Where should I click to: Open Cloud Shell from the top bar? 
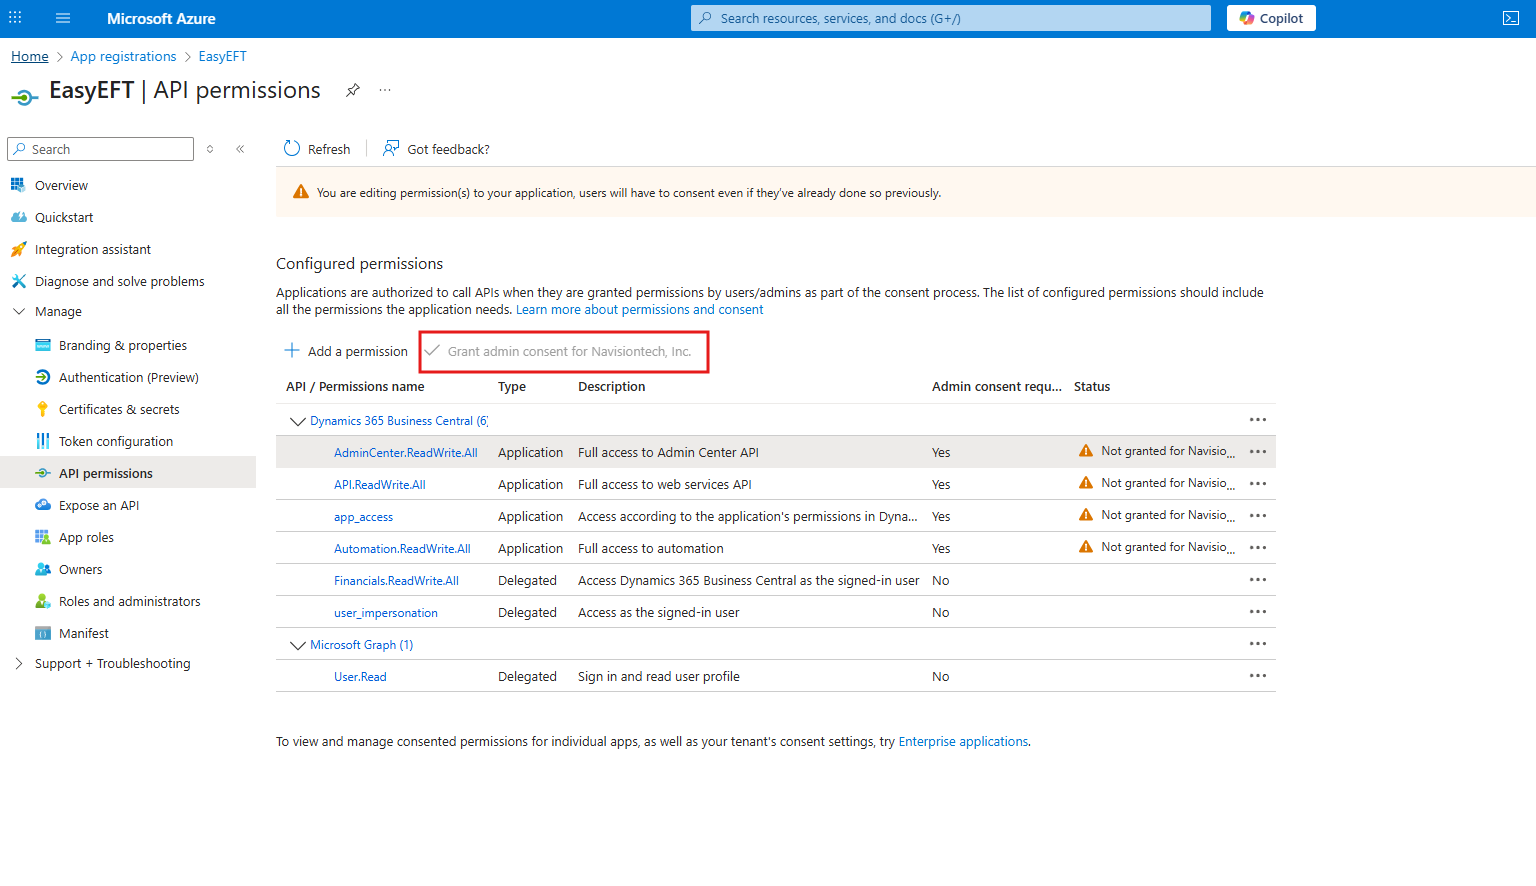point(1510,18)
